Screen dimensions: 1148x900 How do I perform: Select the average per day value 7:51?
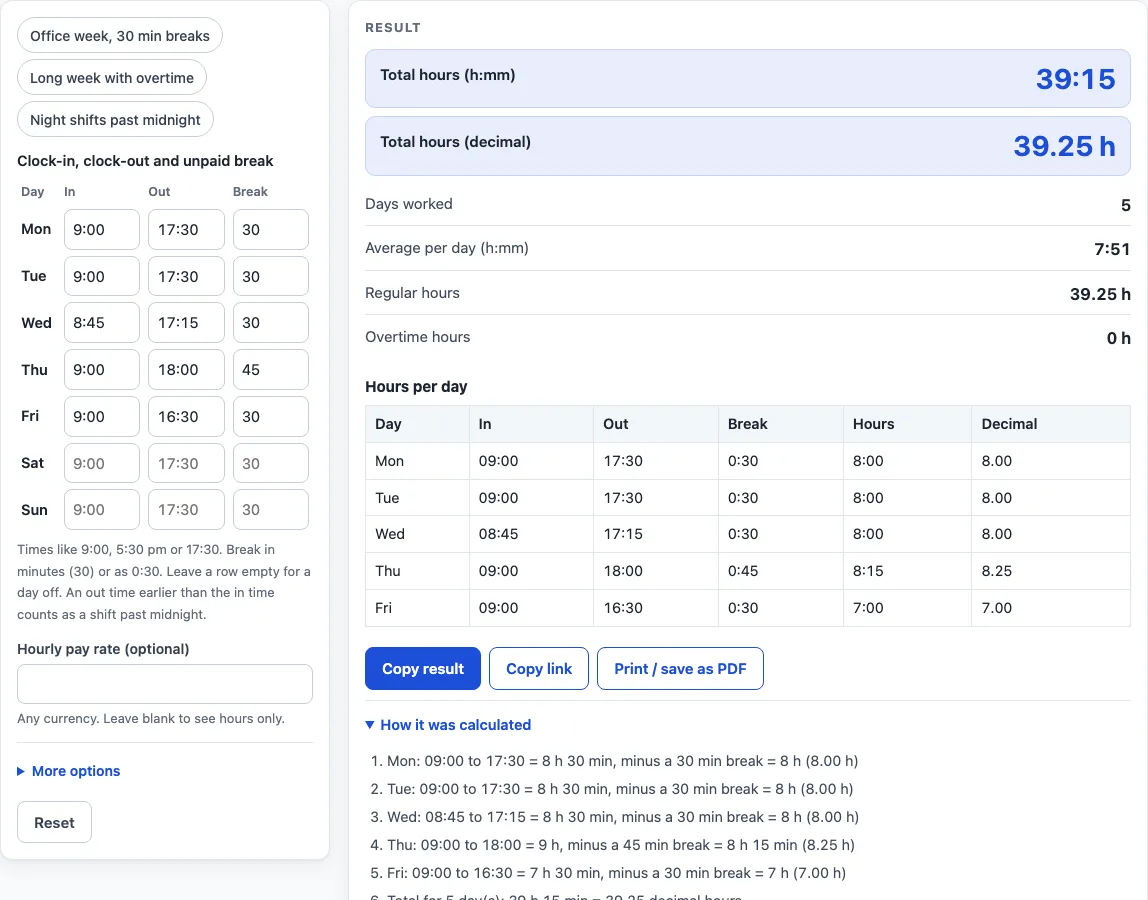pos(1112,249)
